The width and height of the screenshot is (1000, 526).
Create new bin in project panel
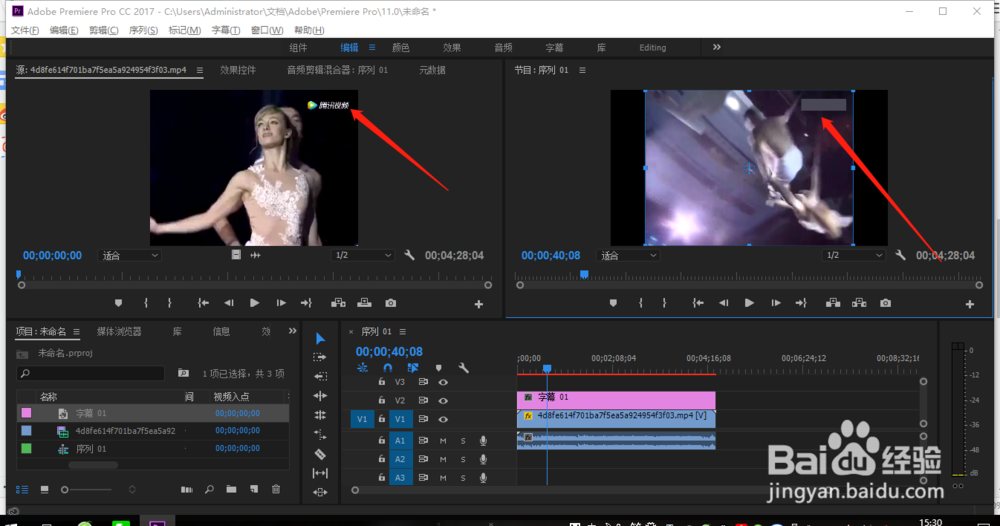tap(231, 490)
